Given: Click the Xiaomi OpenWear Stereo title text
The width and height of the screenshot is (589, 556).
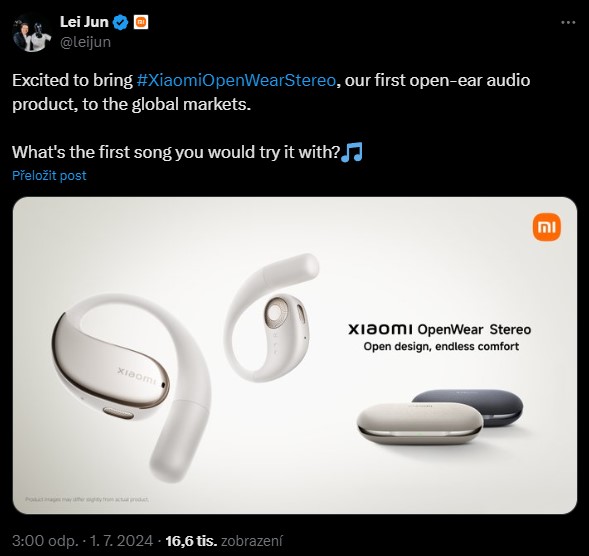Looking at the screenshot, I should point(439,329).
